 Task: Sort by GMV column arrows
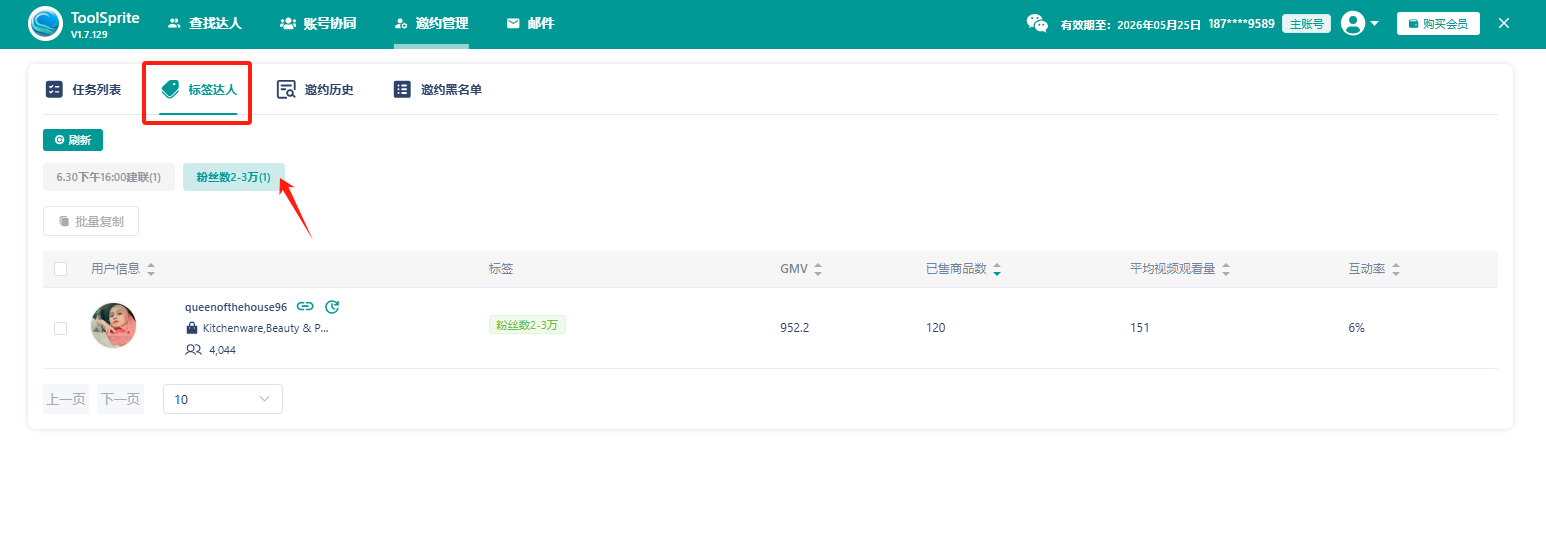818,269
